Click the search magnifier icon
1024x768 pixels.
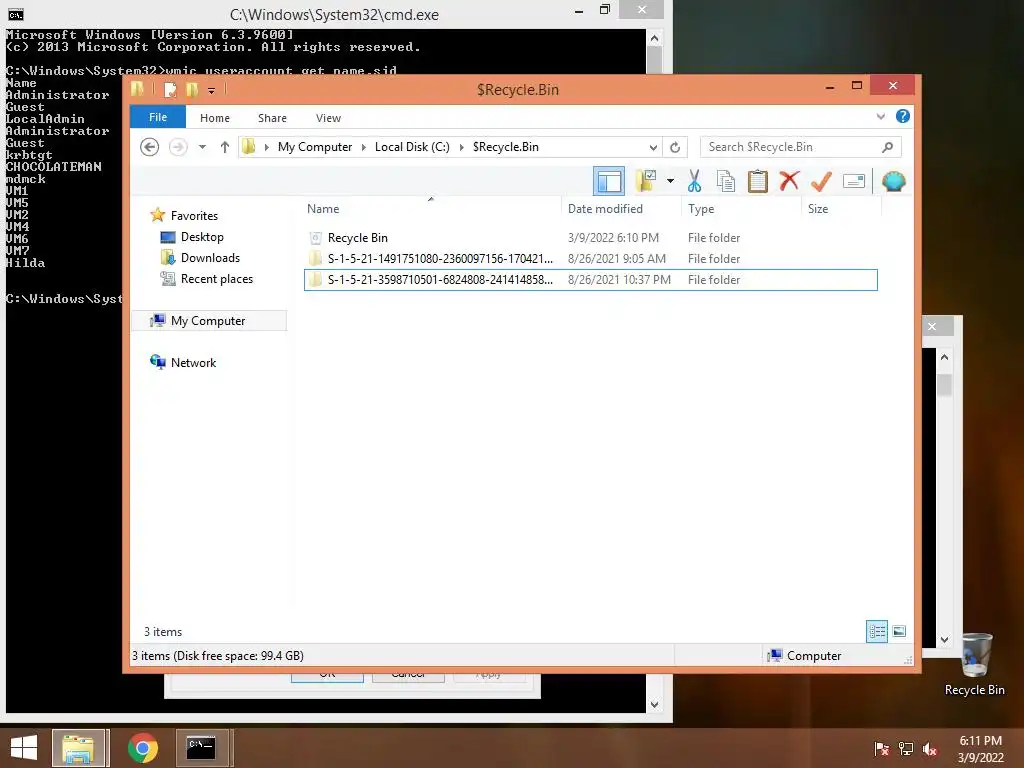(887, 147)
